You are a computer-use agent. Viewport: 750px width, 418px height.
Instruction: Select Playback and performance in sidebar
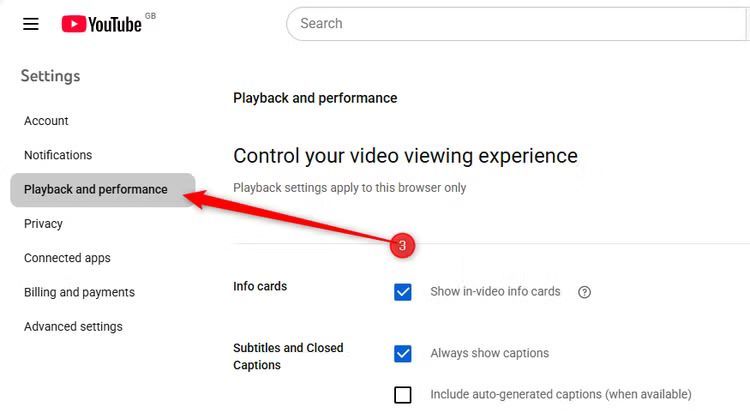coord(96,189)
